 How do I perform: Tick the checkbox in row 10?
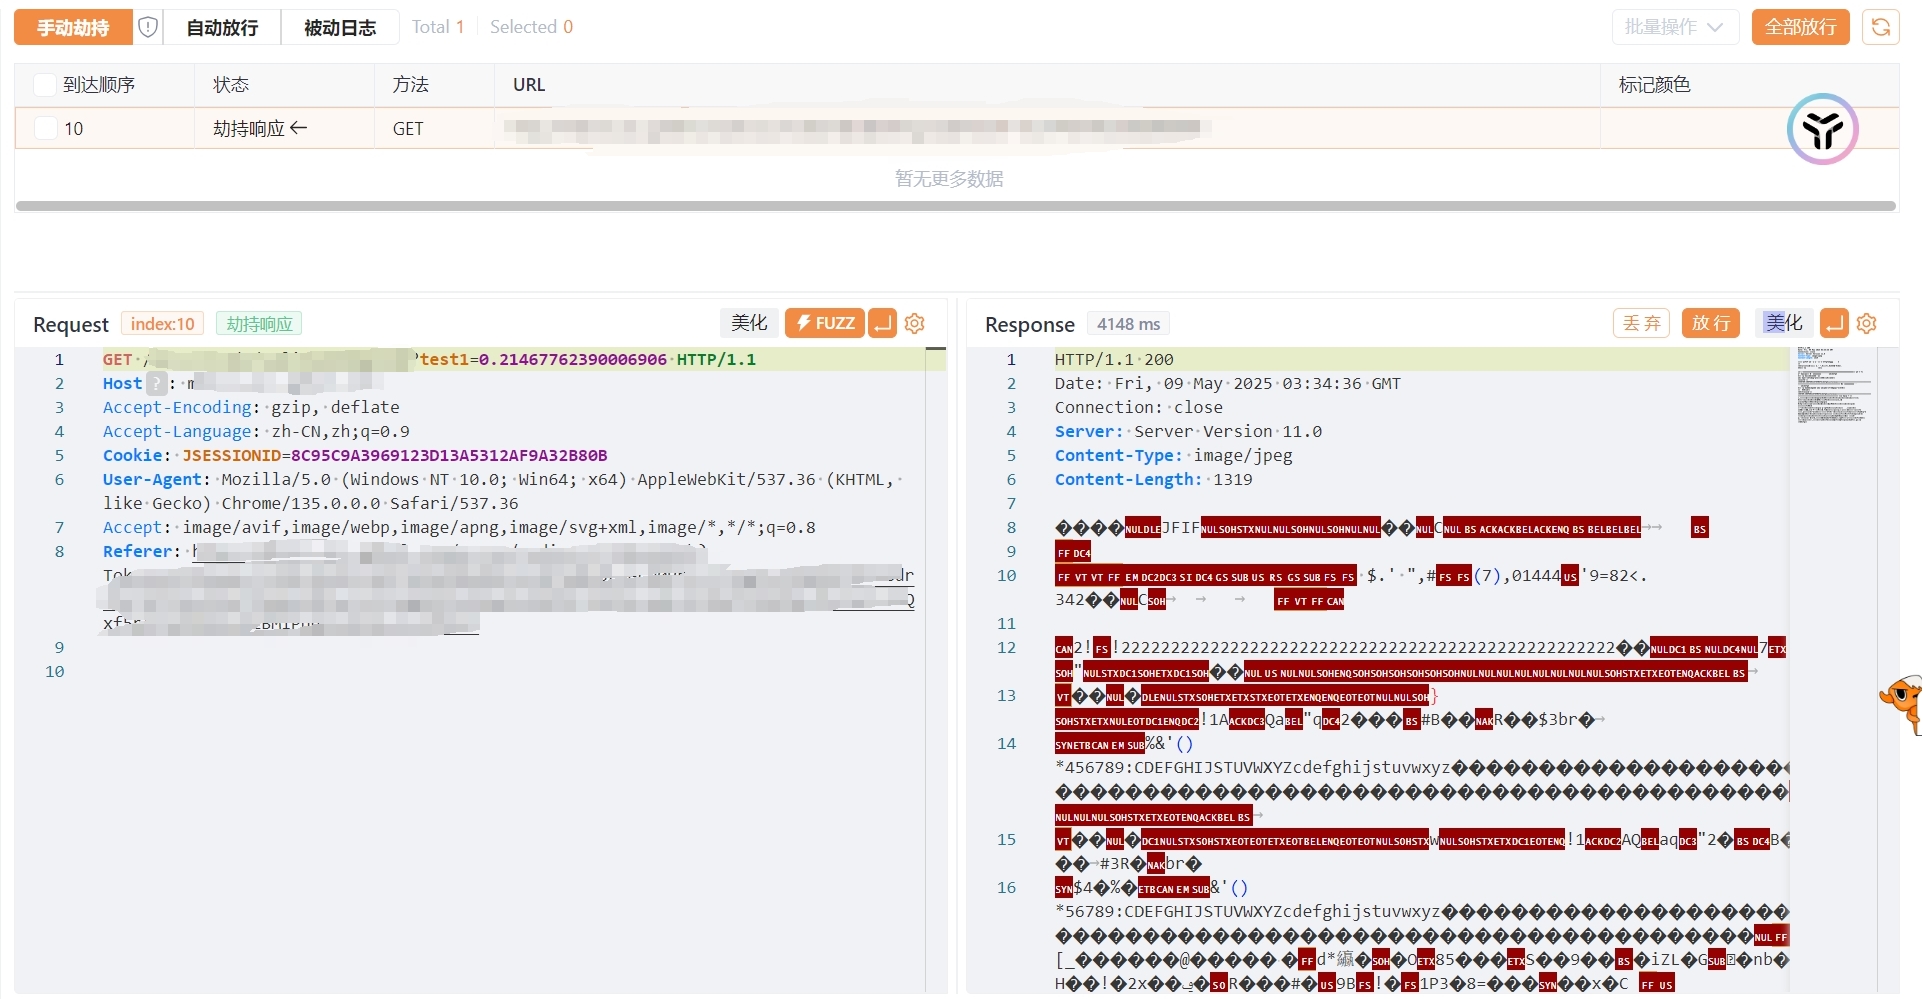click(45, 128)
